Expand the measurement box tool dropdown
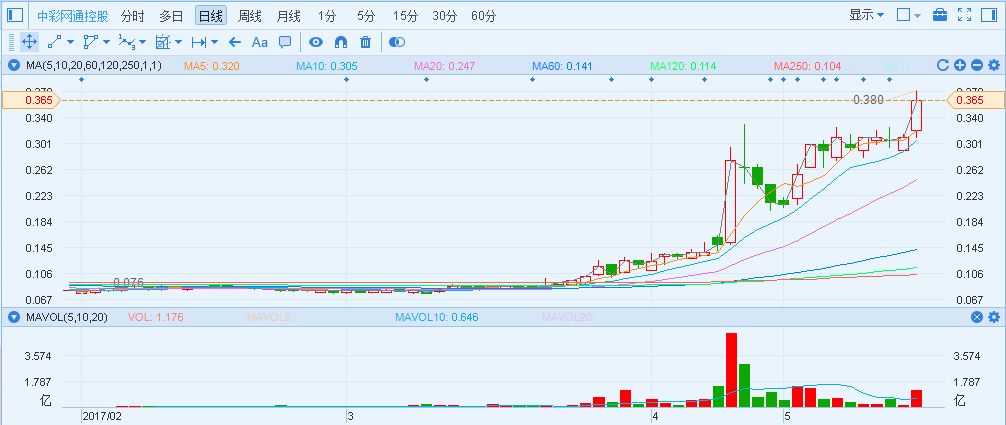 pos(178,42)
